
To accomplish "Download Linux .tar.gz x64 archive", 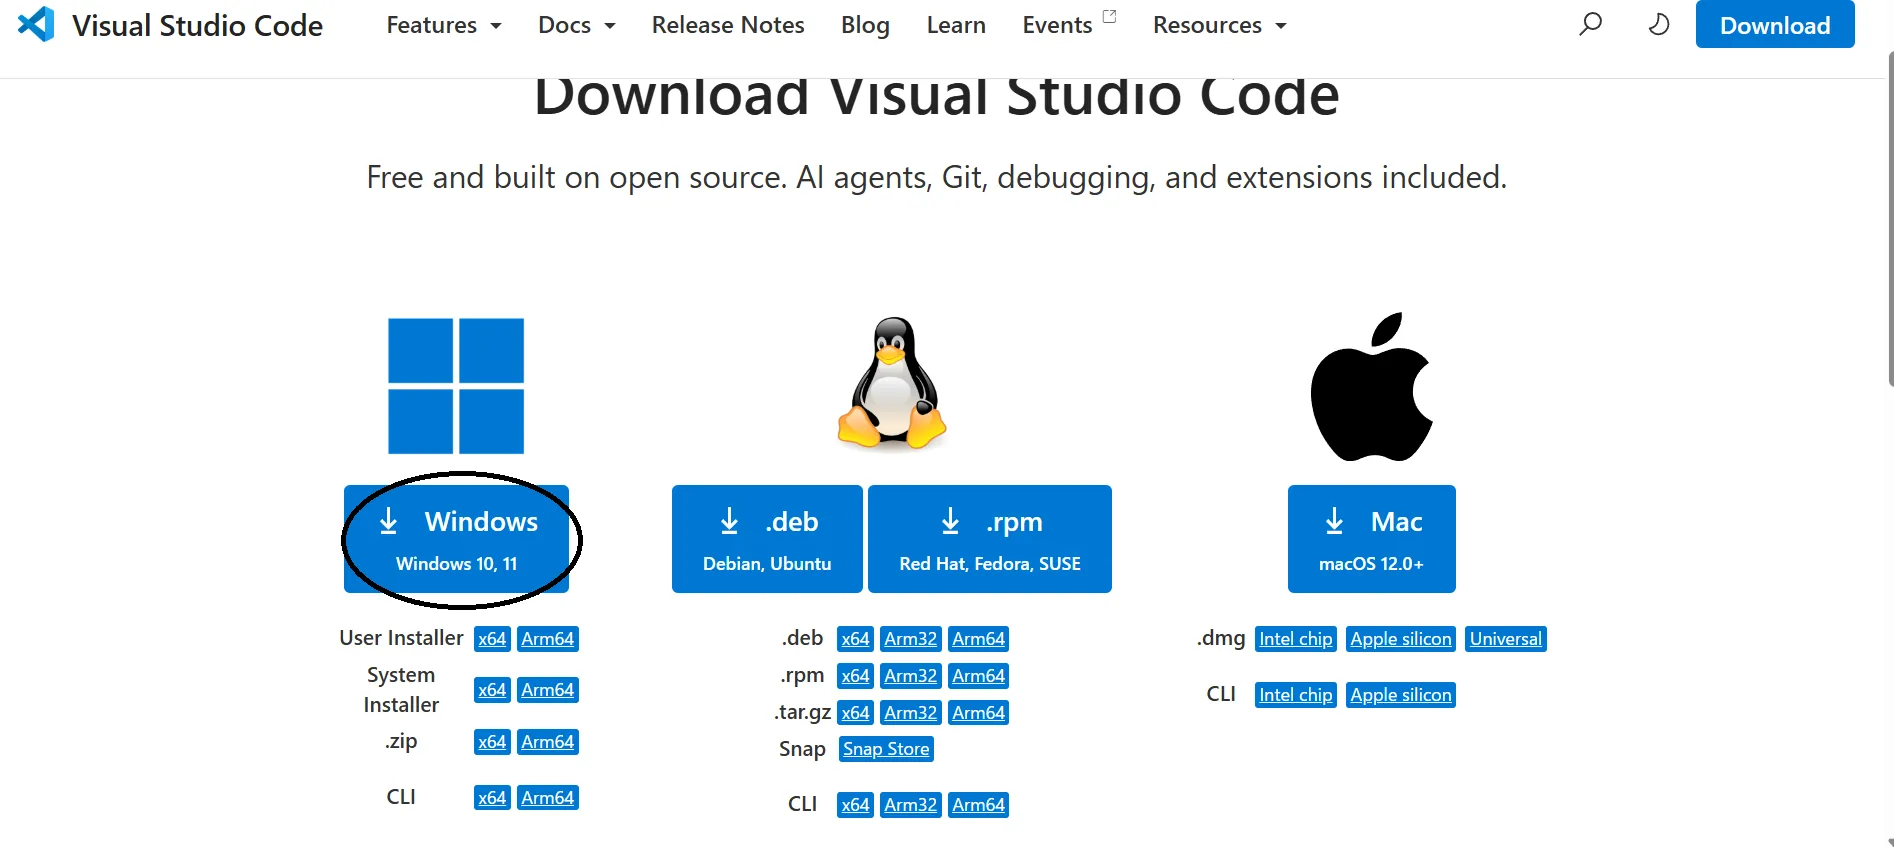I will pyautogui.click(x=856, y=713).
